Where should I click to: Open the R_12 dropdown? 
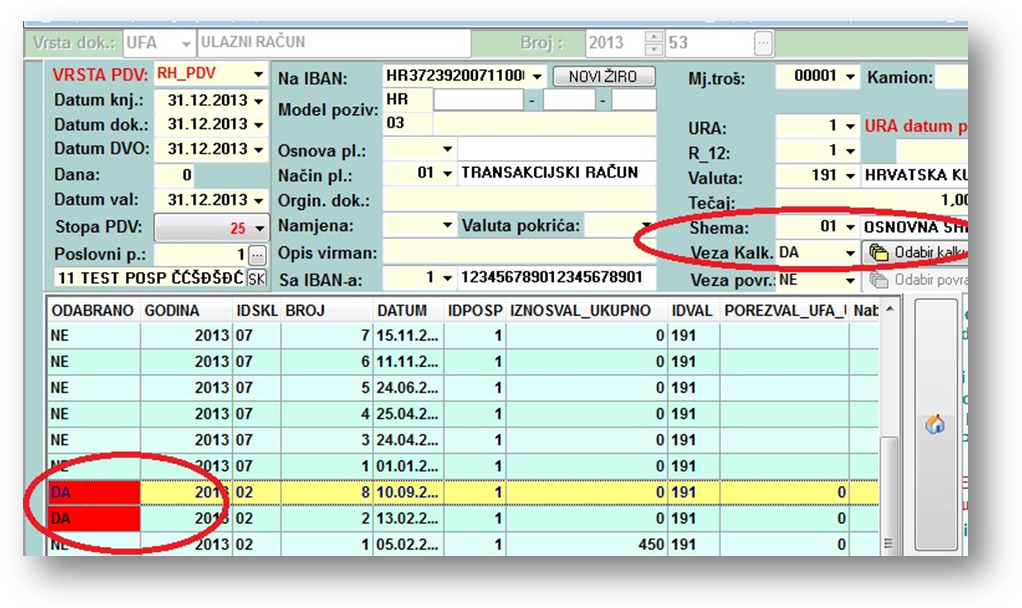tap(850, 151)
